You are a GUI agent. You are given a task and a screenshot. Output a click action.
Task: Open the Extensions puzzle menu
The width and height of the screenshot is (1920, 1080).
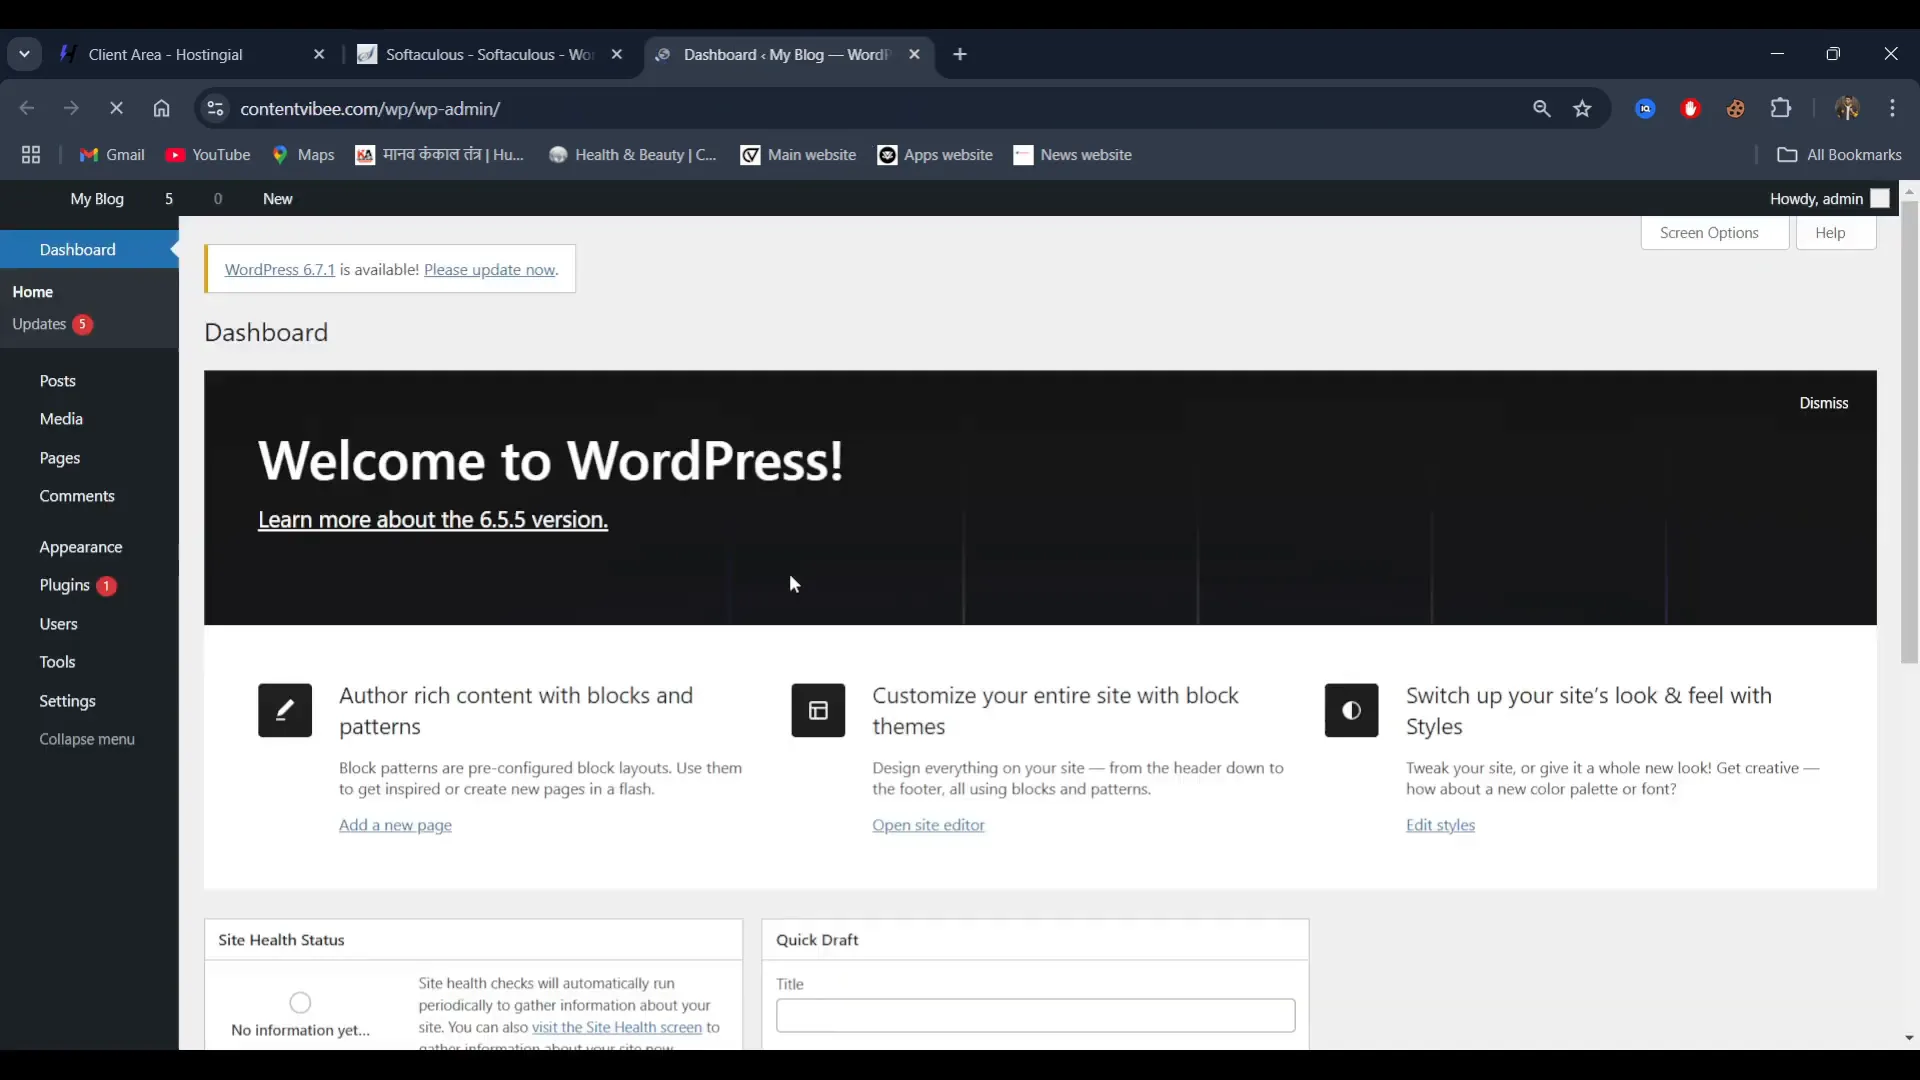tap(1781, 109)
